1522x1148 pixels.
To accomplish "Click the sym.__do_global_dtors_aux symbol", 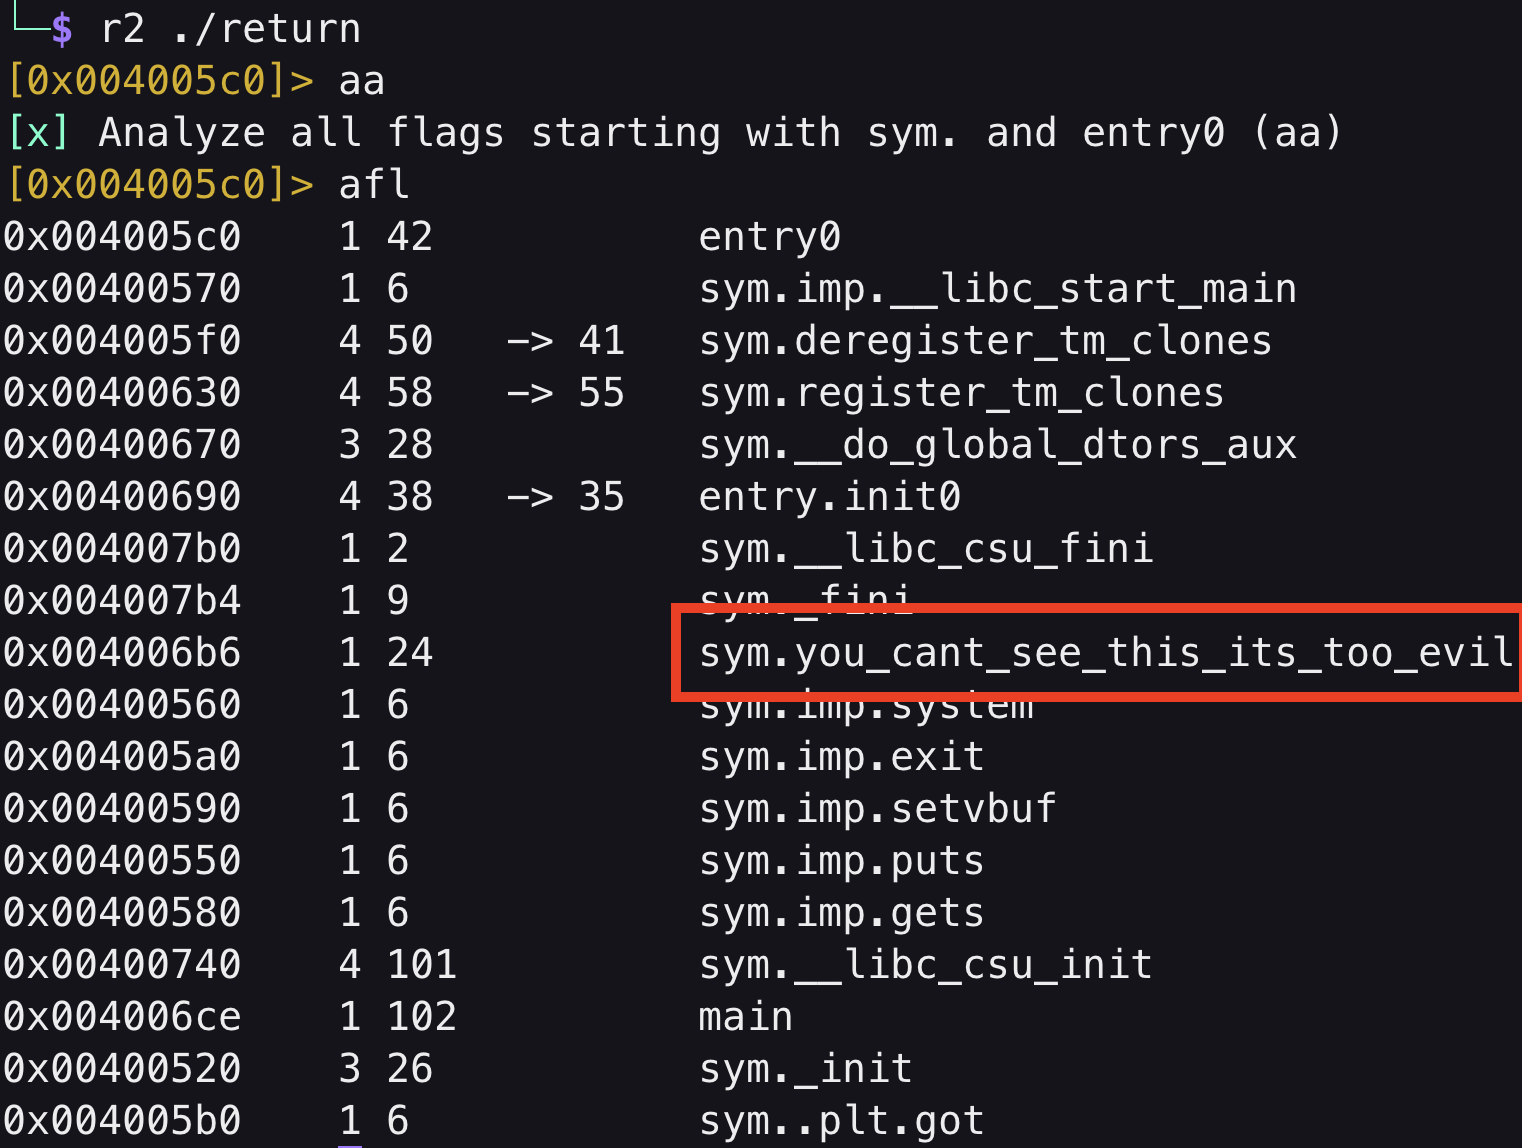I will pos(997,445).
